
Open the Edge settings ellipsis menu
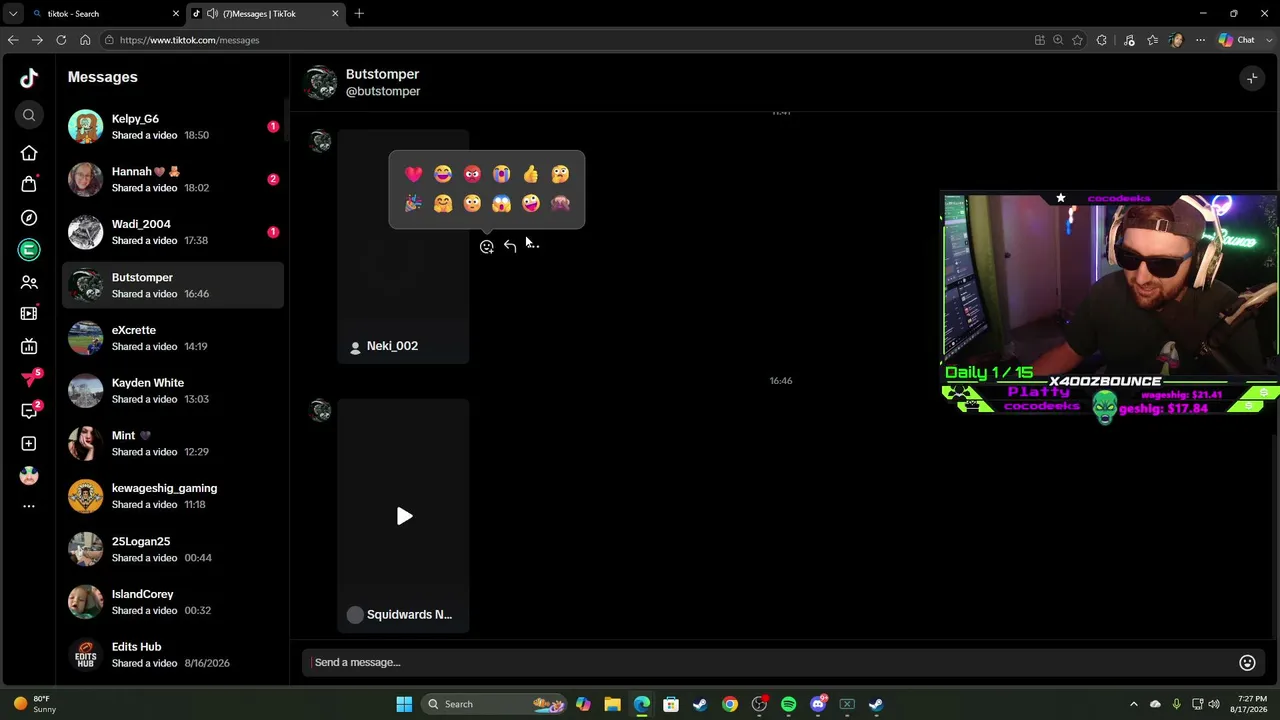click(x=1200, y=40)
